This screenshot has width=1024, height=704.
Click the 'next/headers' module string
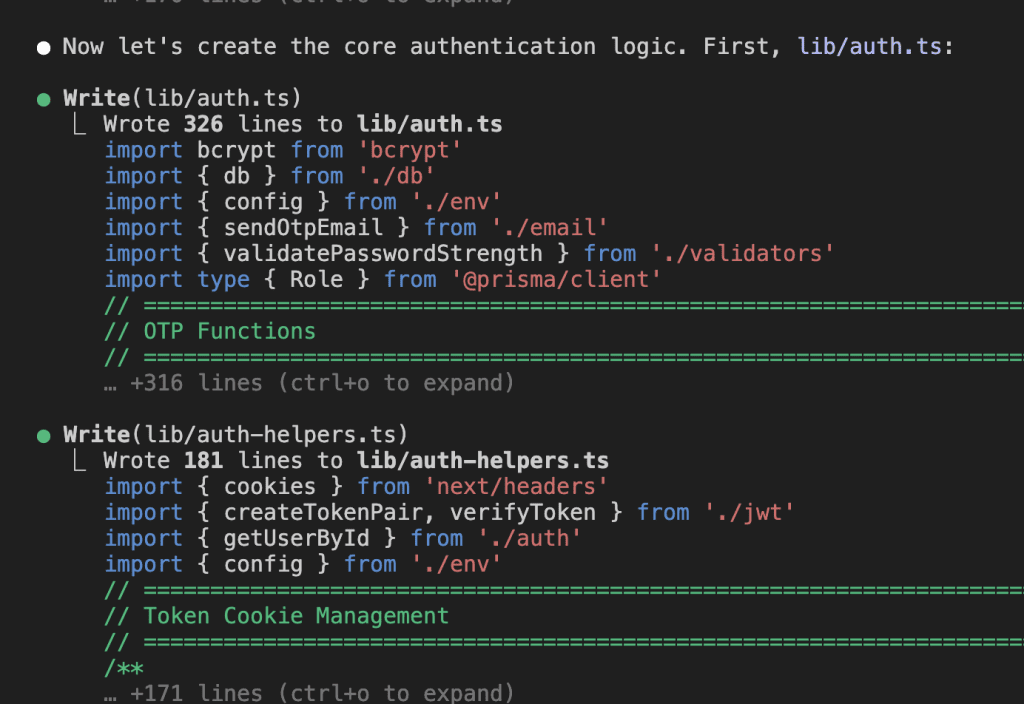516,487
